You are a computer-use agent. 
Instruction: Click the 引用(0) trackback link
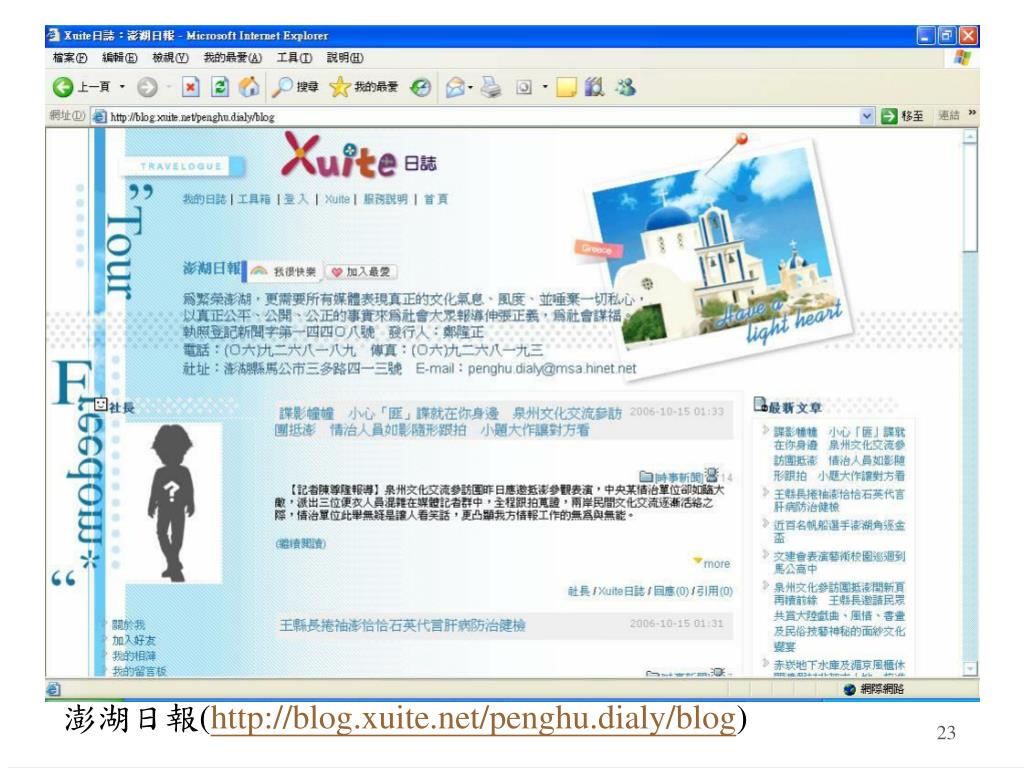[714, 590]
